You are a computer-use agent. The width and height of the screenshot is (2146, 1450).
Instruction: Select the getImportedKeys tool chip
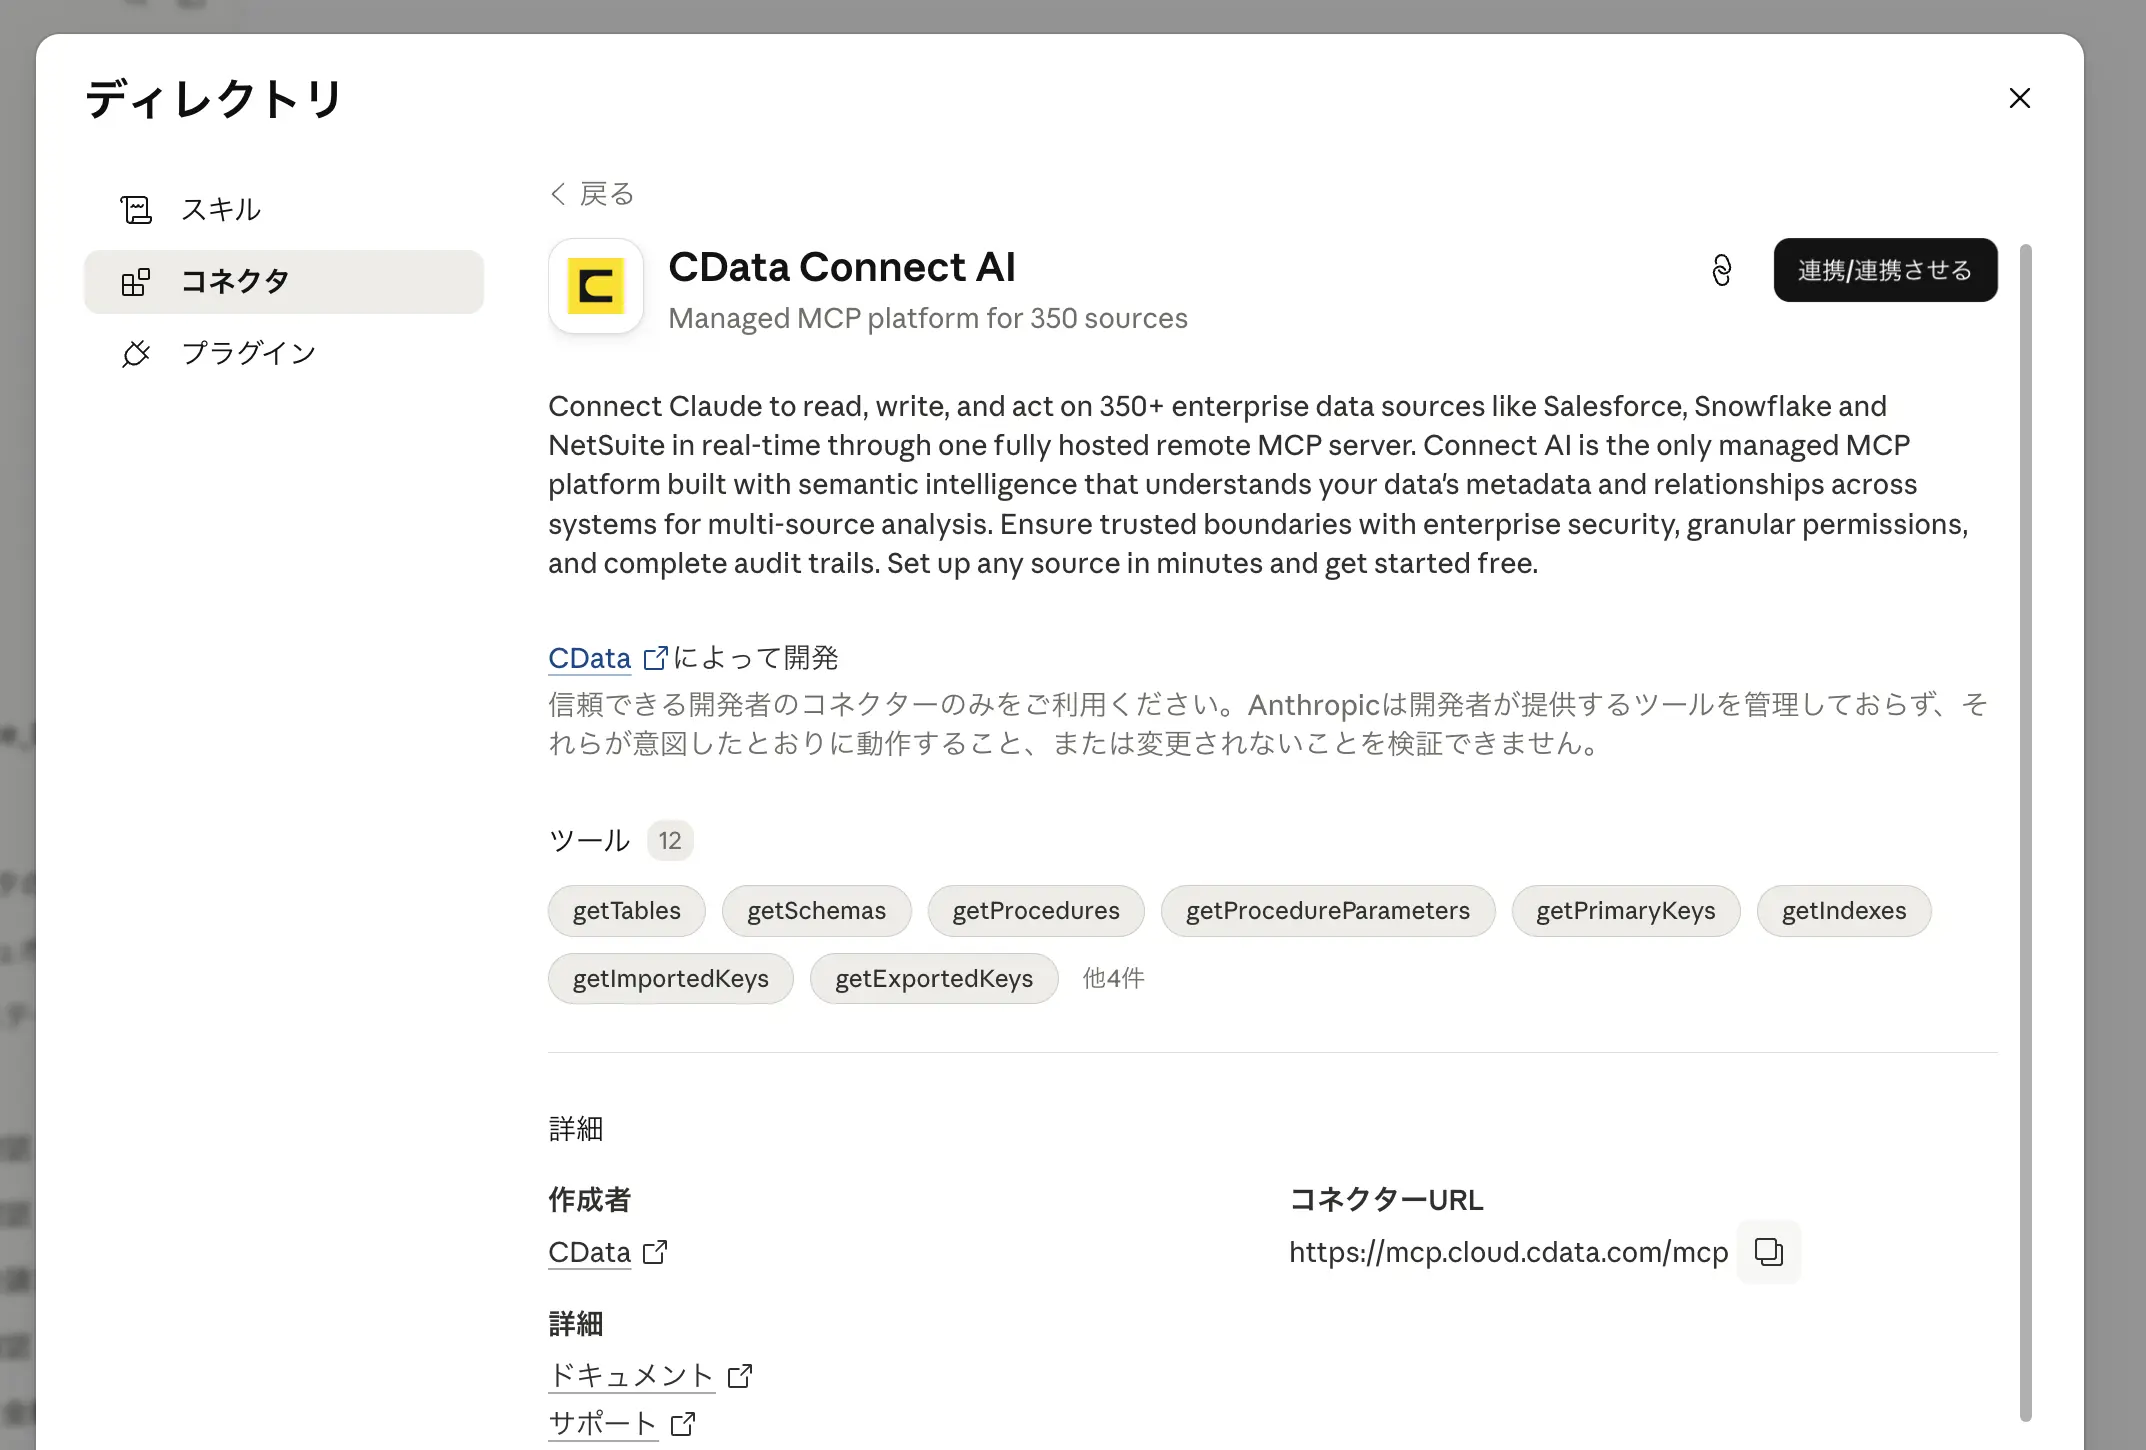[x=671, y=979]
